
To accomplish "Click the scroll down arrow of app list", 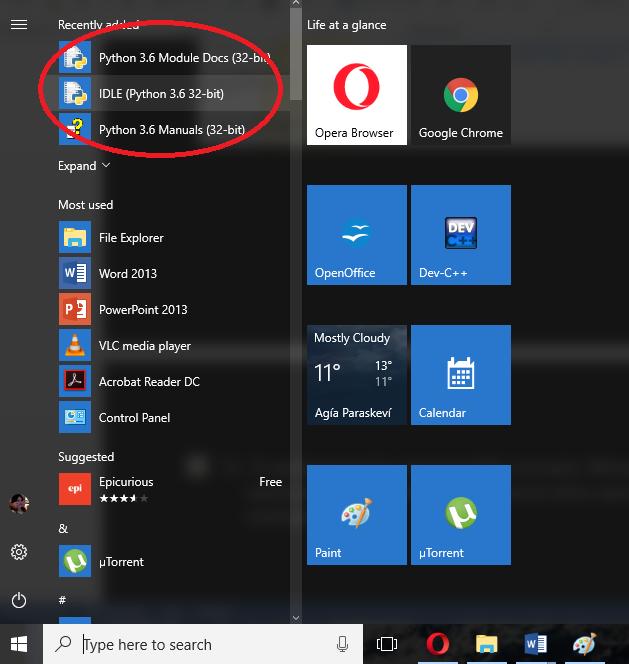I will pyautogui.click(x=296, y=618).
